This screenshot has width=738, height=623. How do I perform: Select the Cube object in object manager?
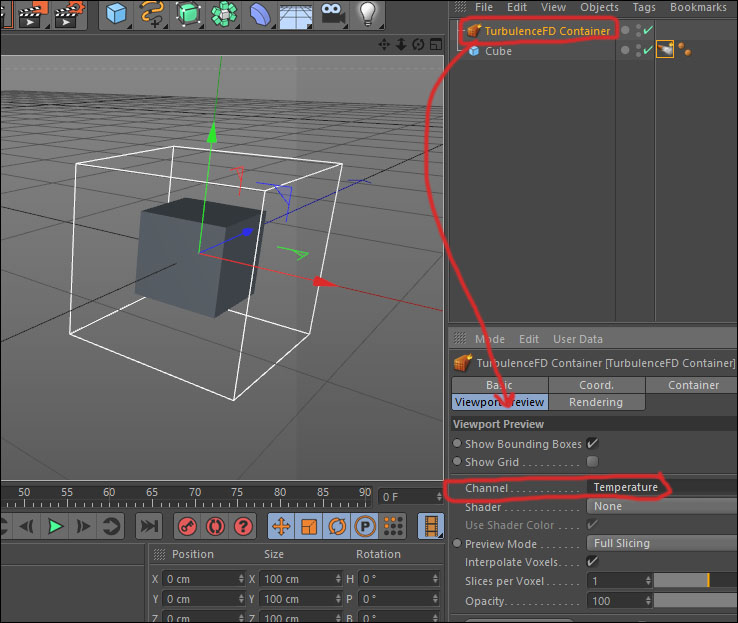(498, 51)
